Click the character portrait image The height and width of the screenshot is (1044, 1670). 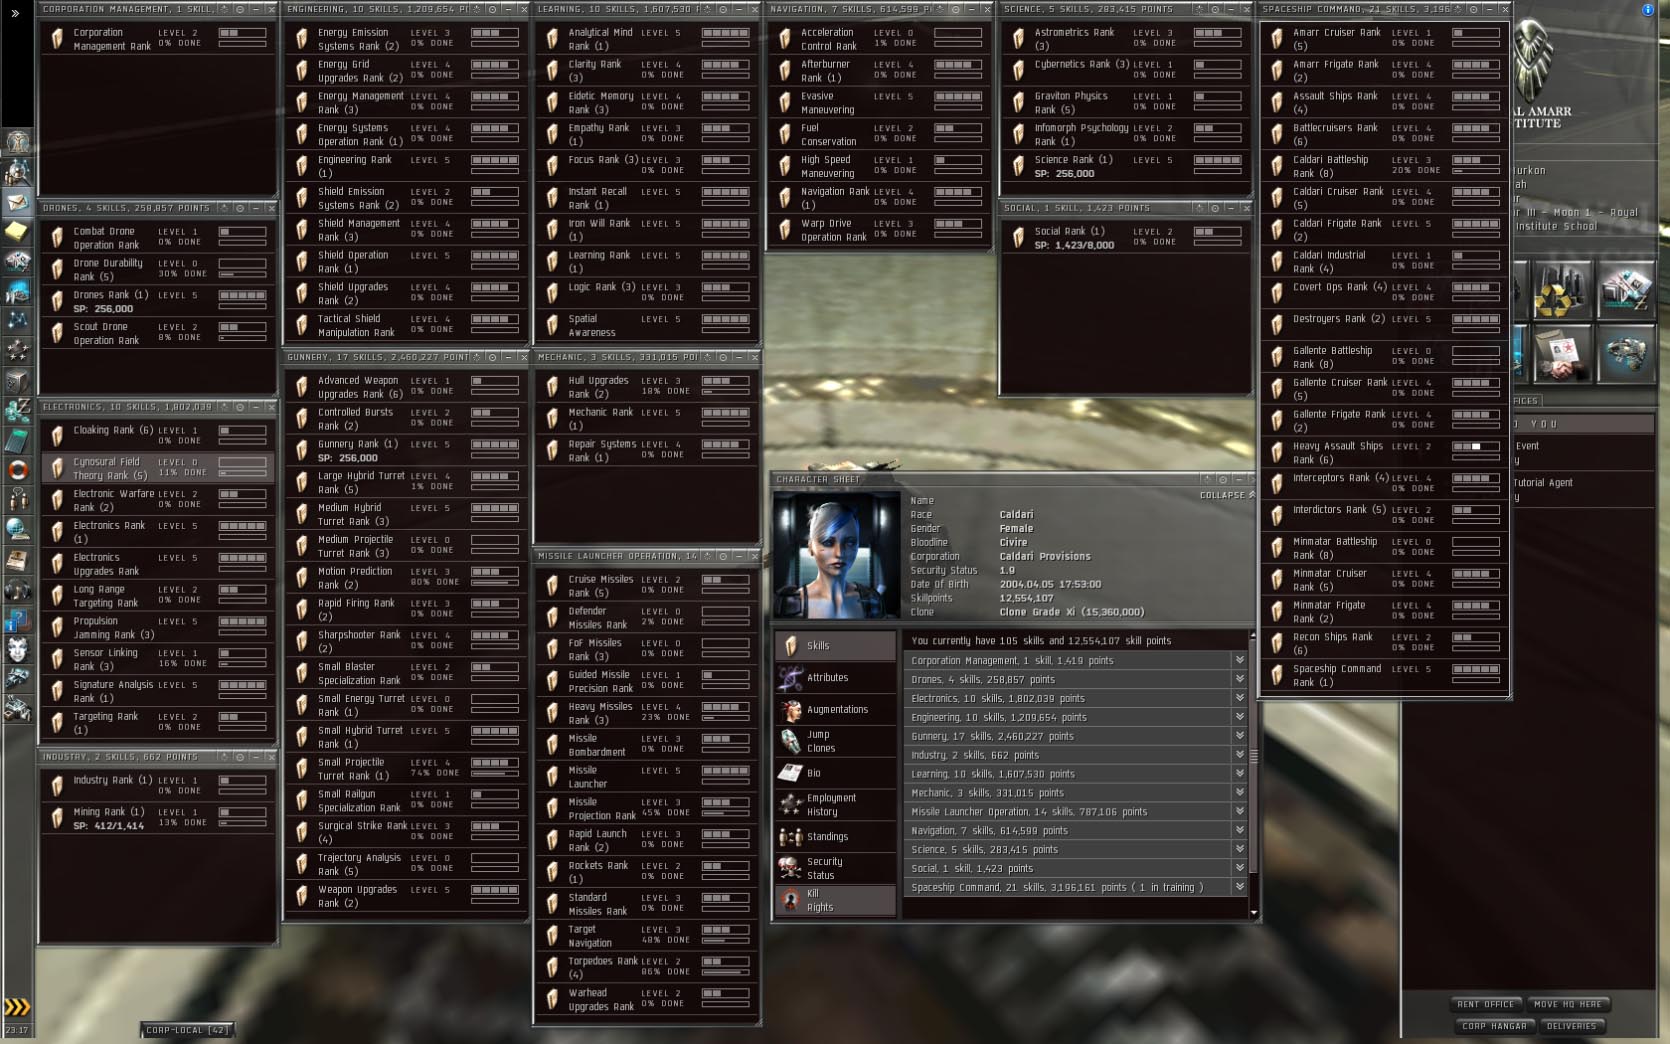click(x=836, y=555)
